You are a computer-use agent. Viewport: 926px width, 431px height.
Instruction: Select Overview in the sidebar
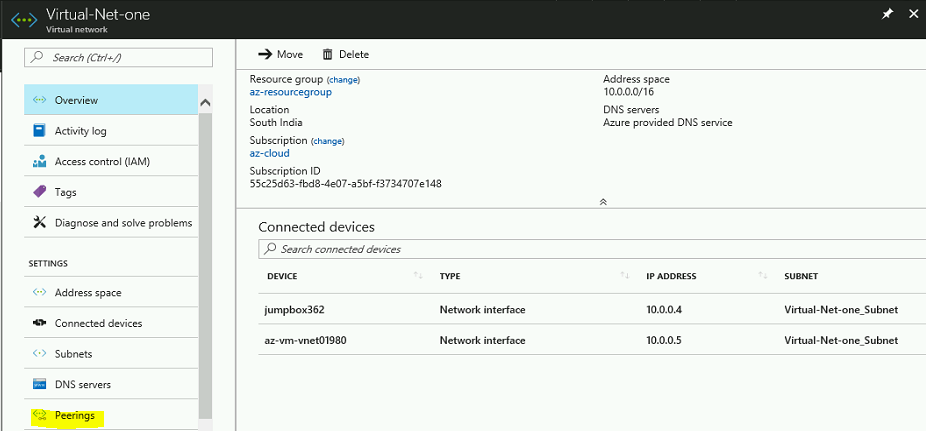pyautogui.click(x=111, y=100)
